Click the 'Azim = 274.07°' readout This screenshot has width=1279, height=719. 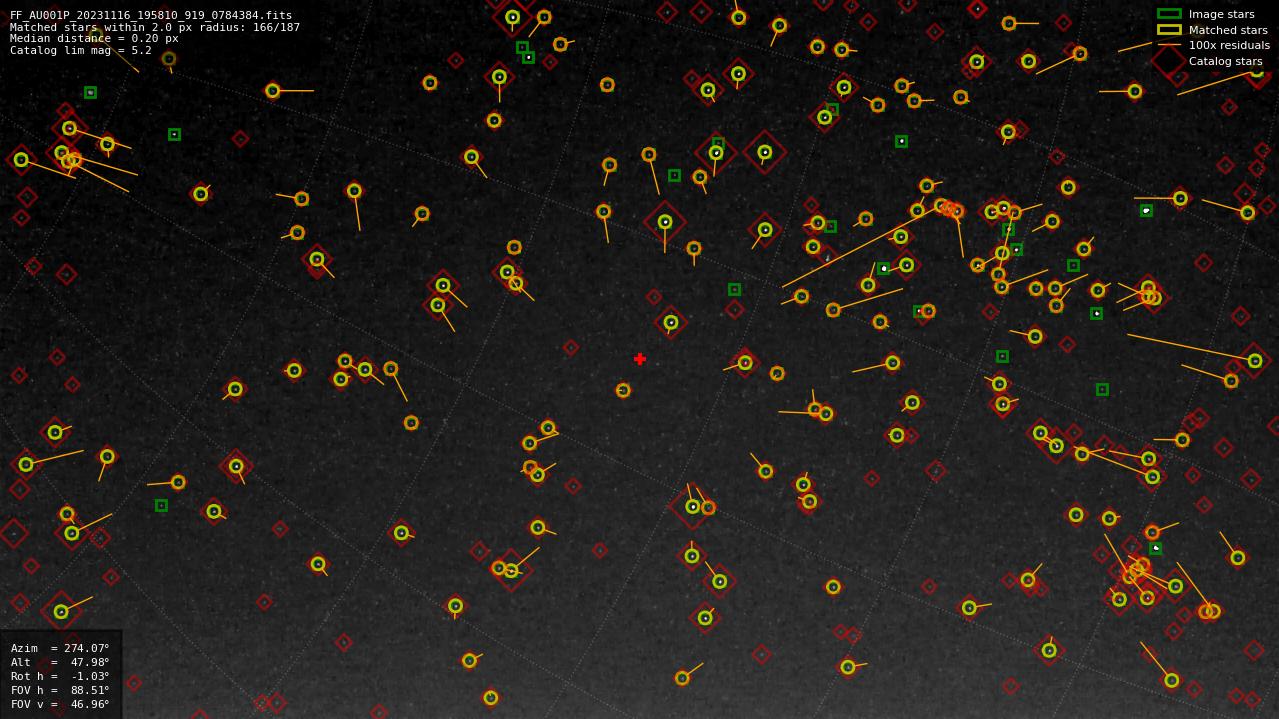(60, 648)
